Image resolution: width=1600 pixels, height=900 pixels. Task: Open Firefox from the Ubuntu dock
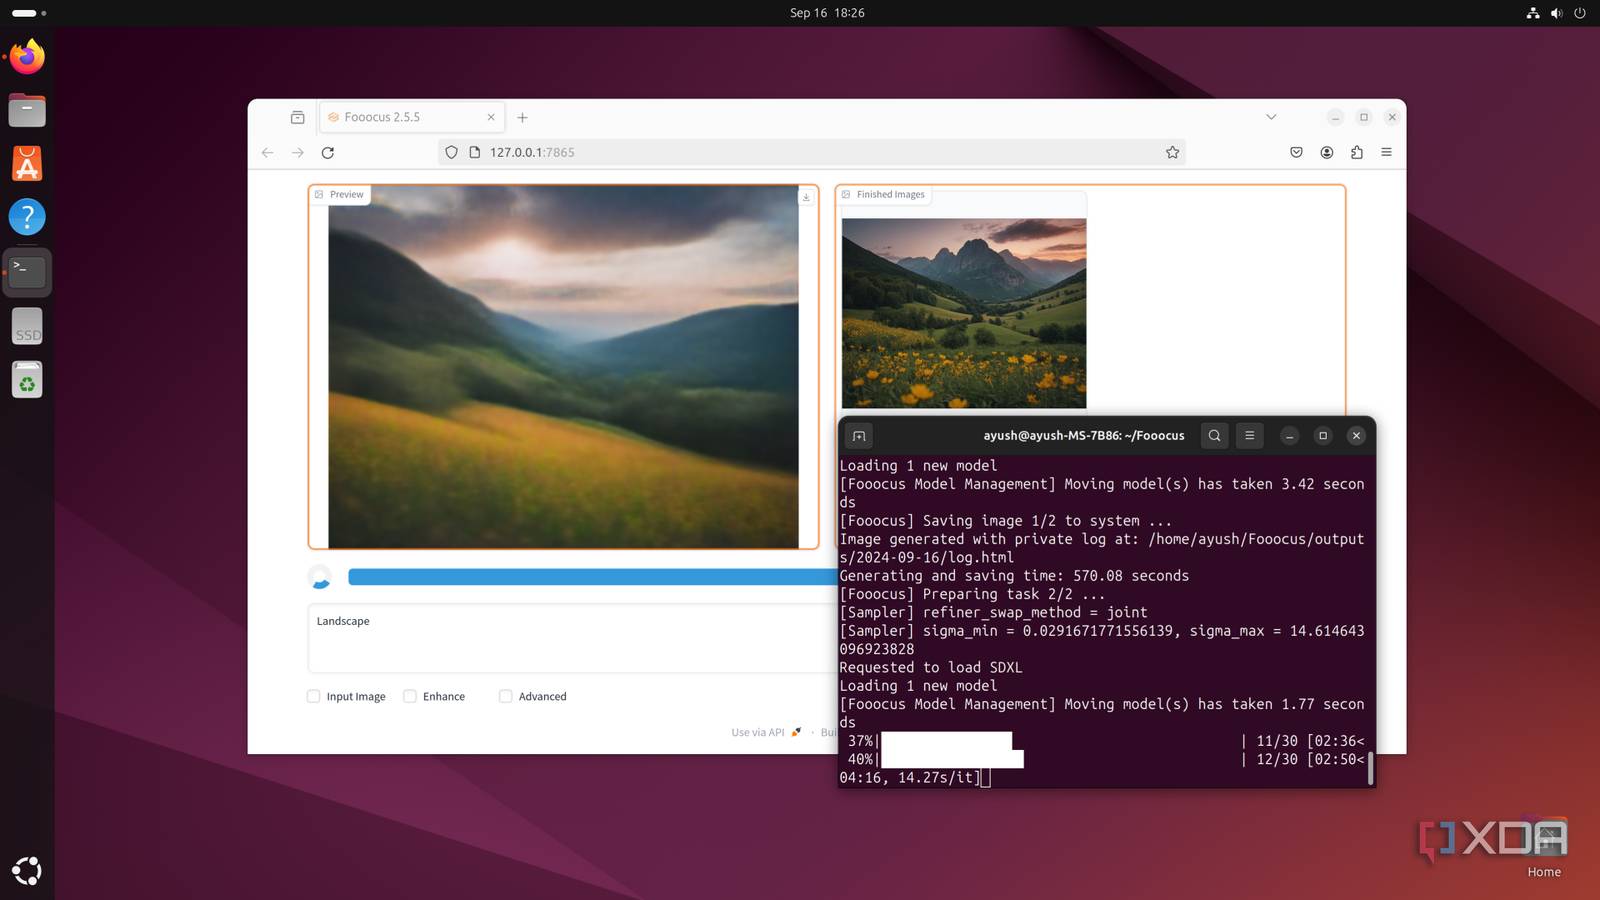click(x=27, y=56)
